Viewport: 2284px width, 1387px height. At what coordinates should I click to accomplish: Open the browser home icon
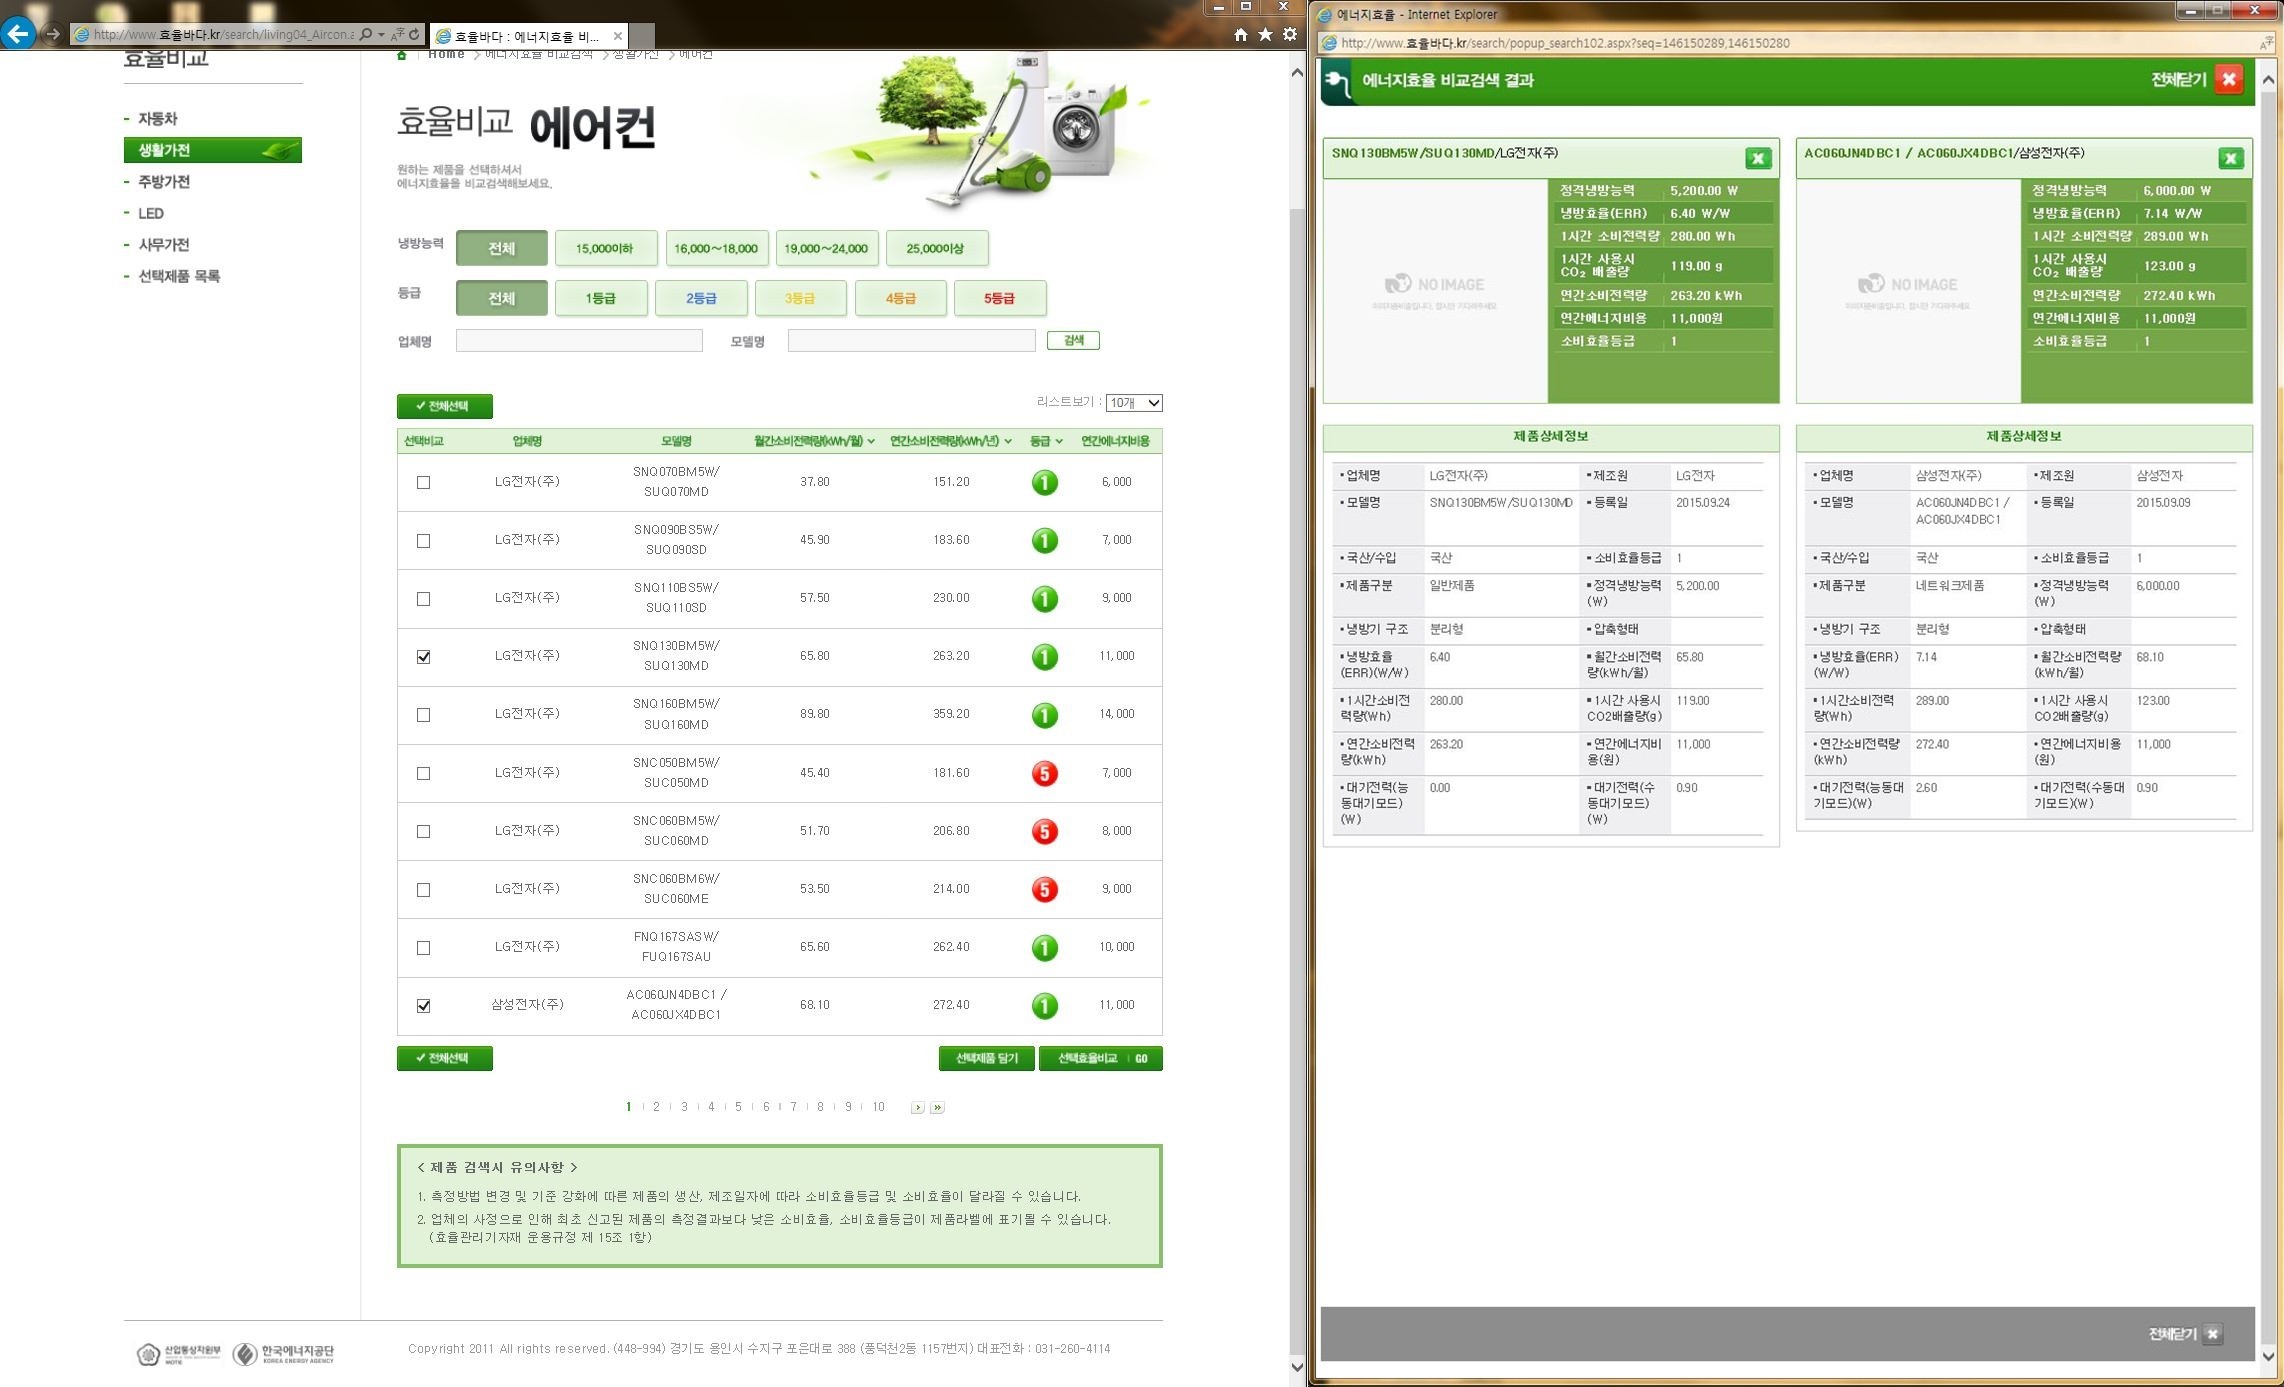pos(1240,34)
